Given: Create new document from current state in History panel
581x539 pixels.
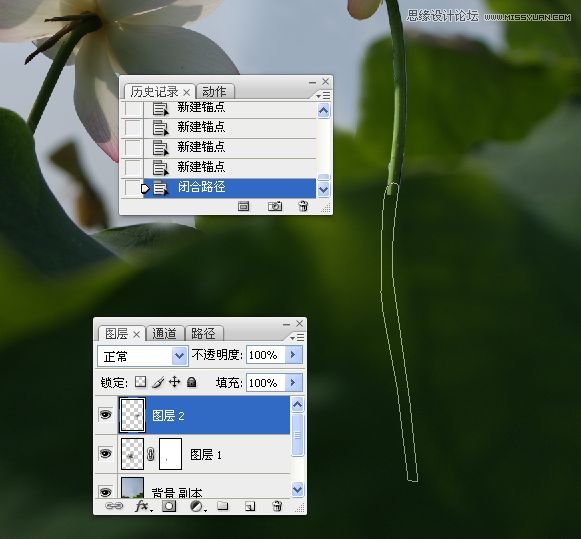Looking at the screenshot, I should pyautogui.click(x=243, y=206).
